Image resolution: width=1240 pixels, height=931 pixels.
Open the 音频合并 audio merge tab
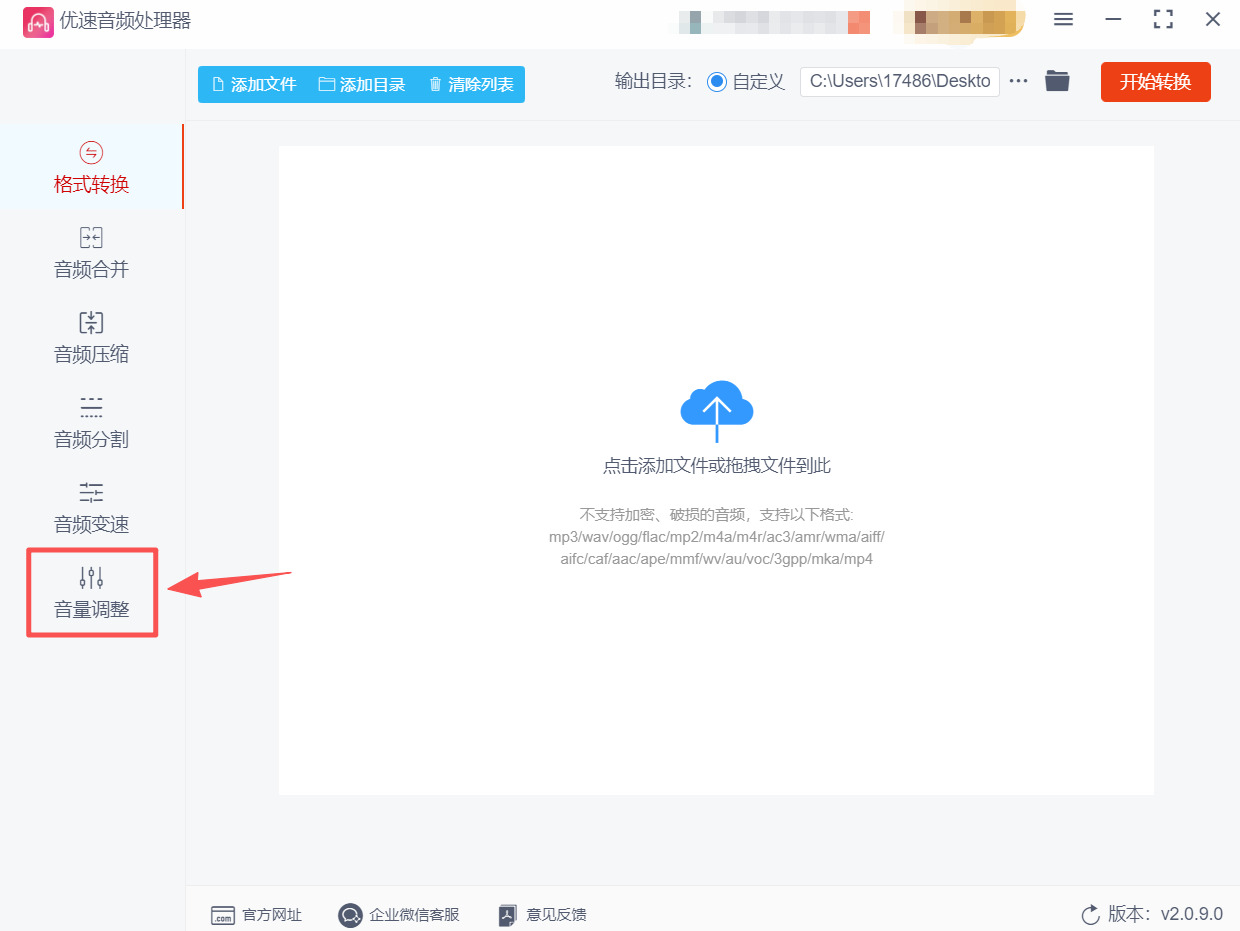click(91, 252)
